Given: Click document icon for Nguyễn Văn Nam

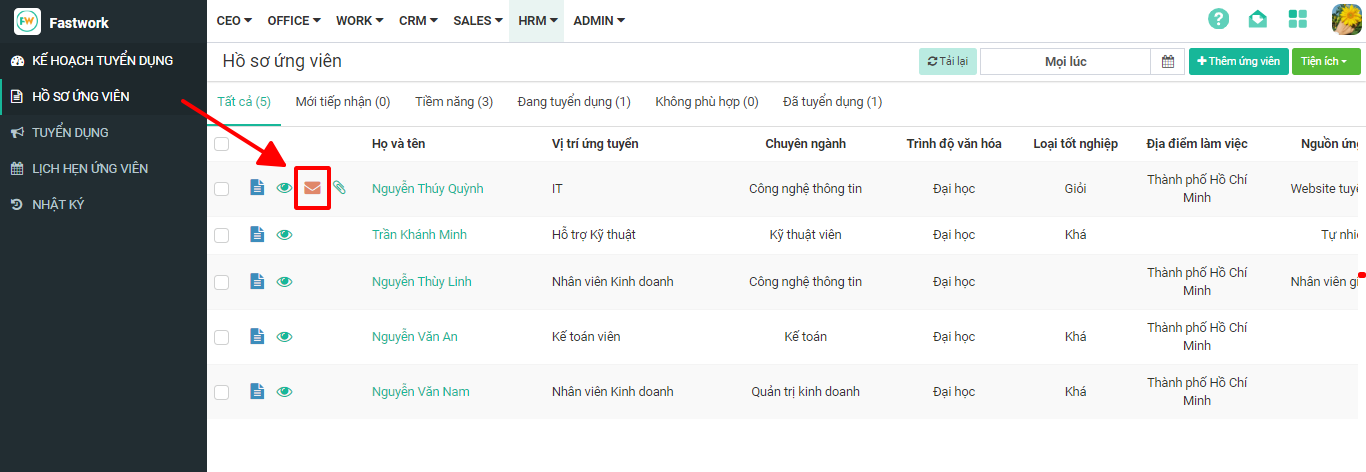Looking at the screenshot, I should tap(257, 392).
